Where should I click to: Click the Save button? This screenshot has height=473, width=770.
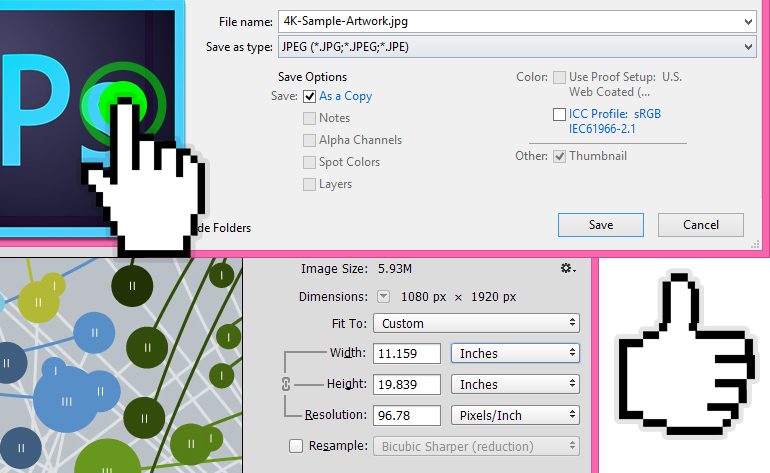pos(601,225)
